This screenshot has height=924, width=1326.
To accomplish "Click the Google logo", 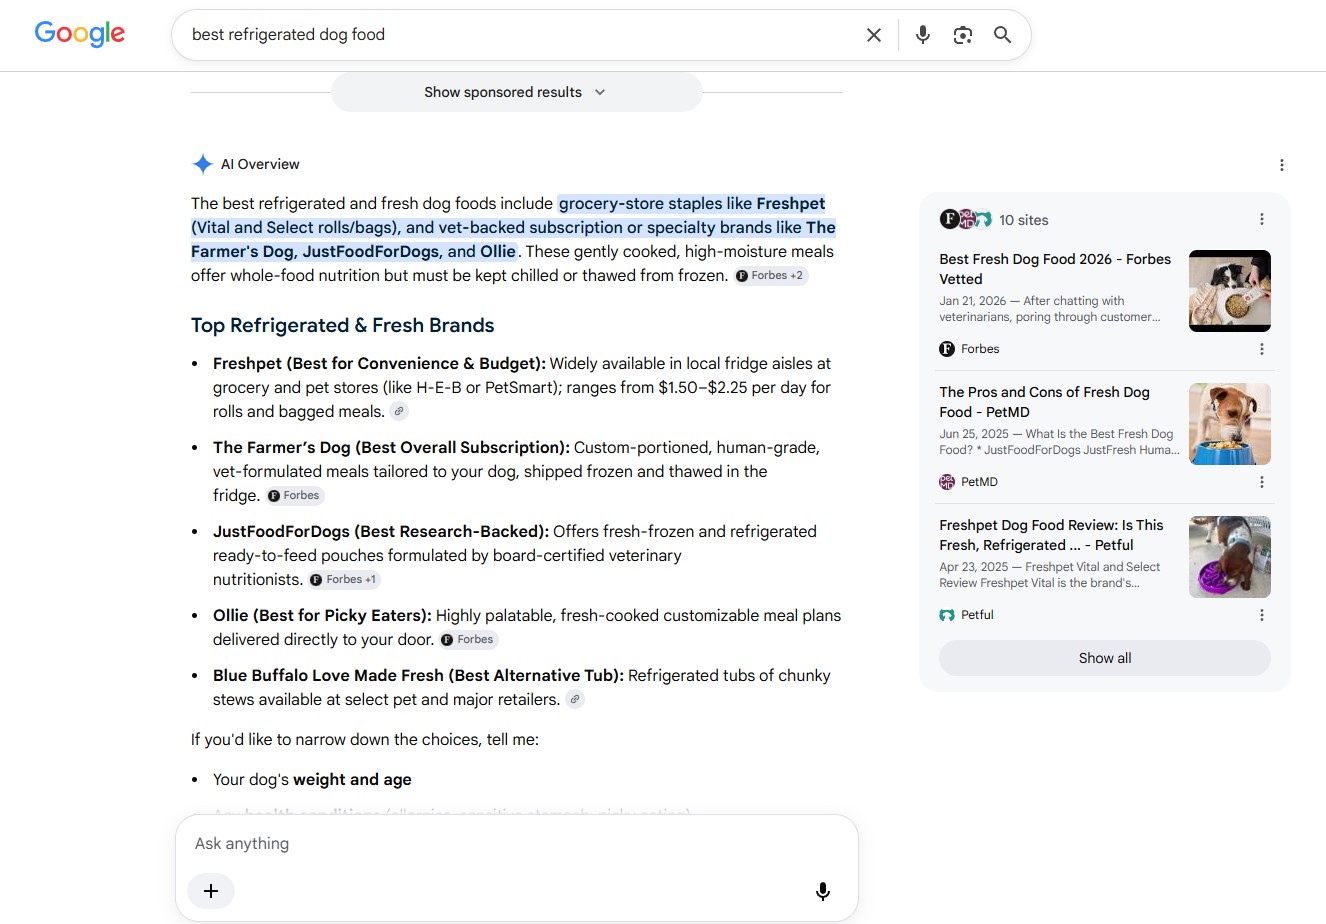I will [x=80, y=34].
